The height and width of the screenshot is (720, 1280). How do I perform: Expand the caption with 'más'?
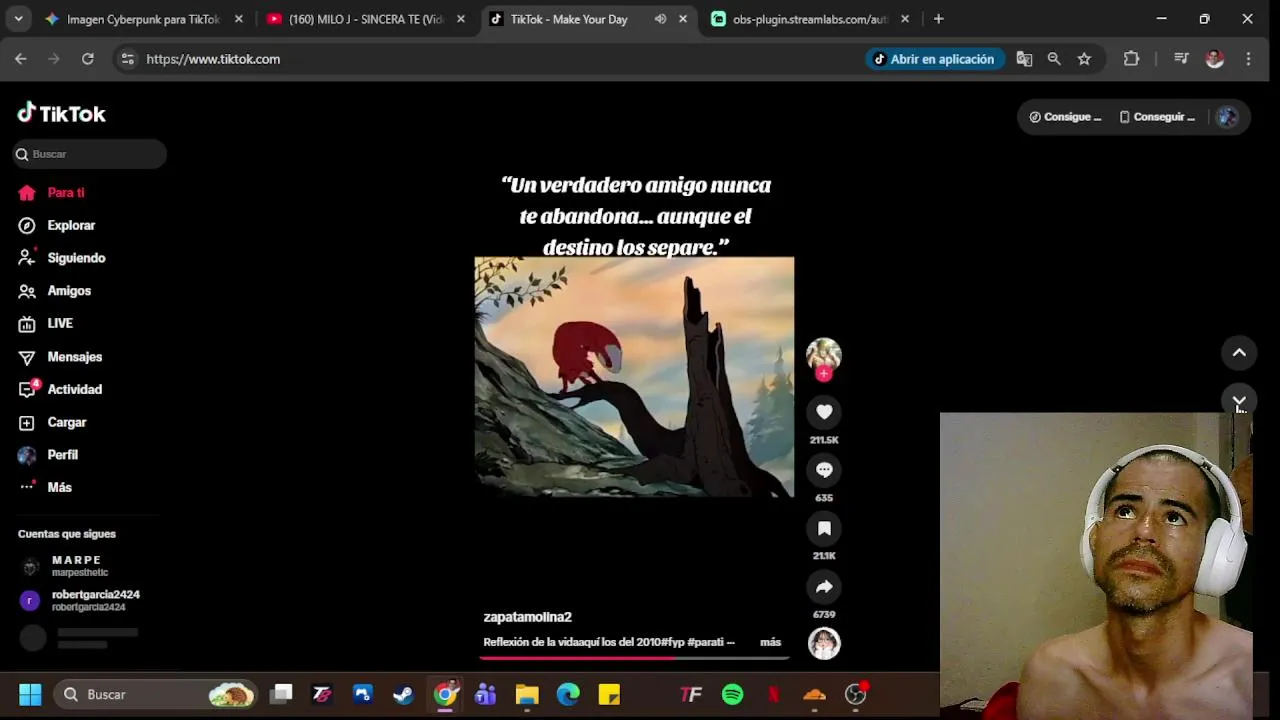770,642
